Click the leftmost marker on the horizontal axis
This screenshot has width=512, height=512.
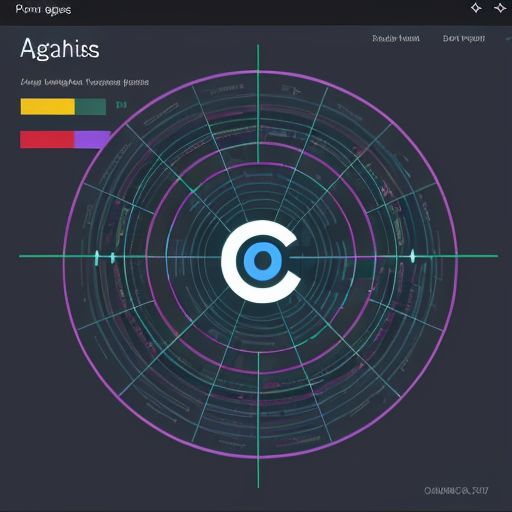97,258
